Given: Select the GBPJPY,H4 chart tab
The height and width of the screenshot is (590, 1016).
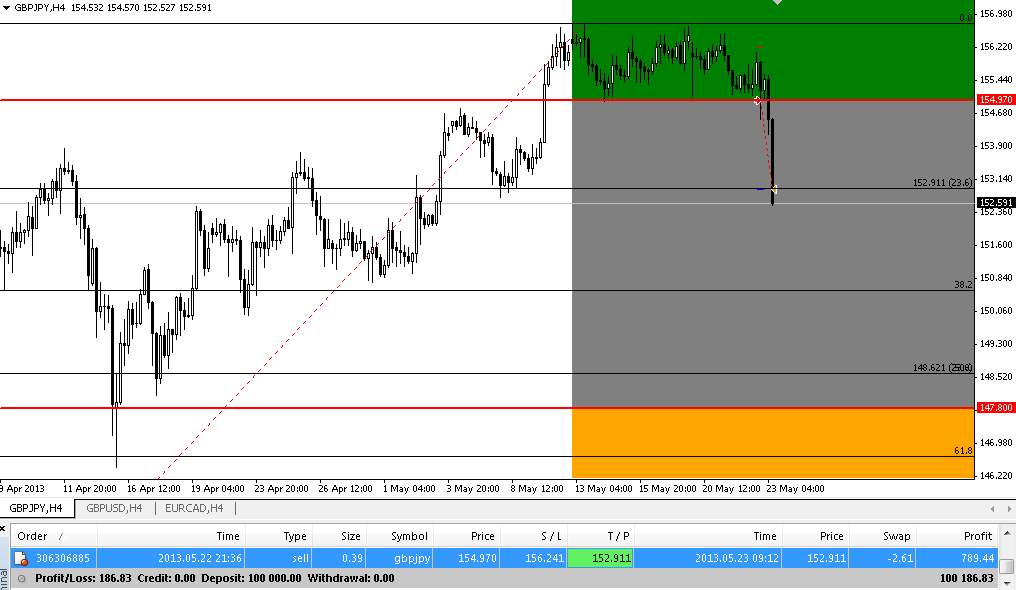Looking at the screenshot, I should [36, 508].
